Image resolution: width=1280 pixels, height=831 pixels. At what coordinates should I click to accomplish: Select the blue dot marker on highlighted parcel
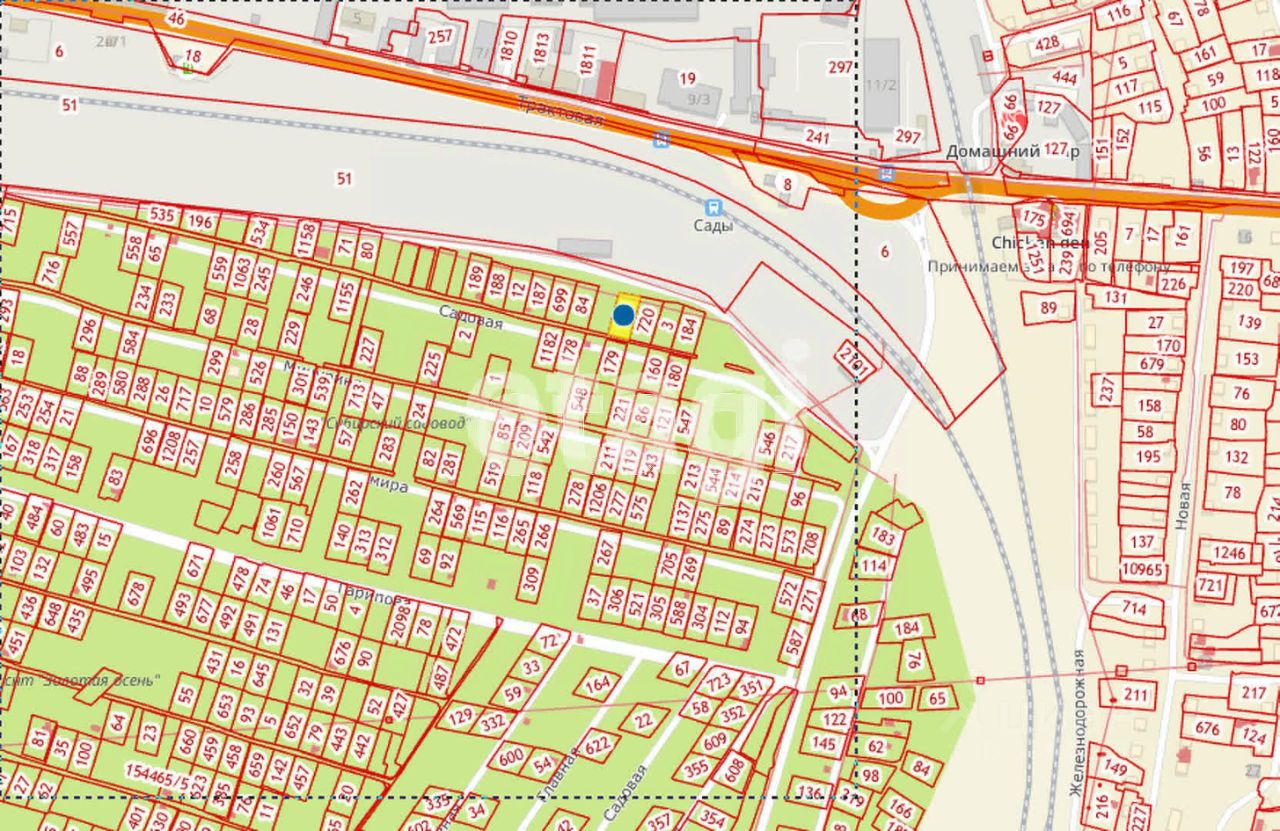(623, 316)
